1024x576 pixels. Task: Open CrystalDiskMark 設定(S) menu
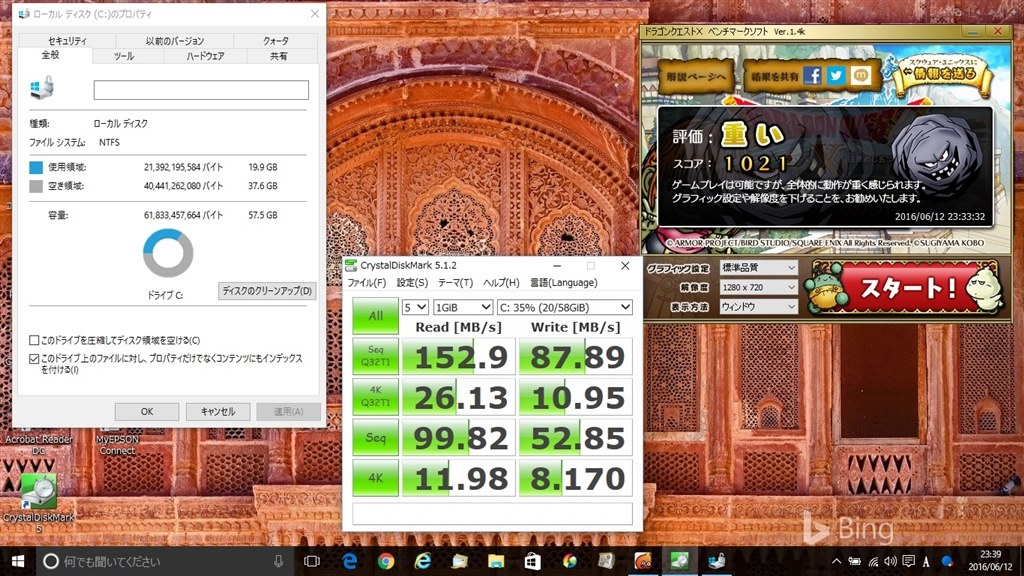coord(412,283)
